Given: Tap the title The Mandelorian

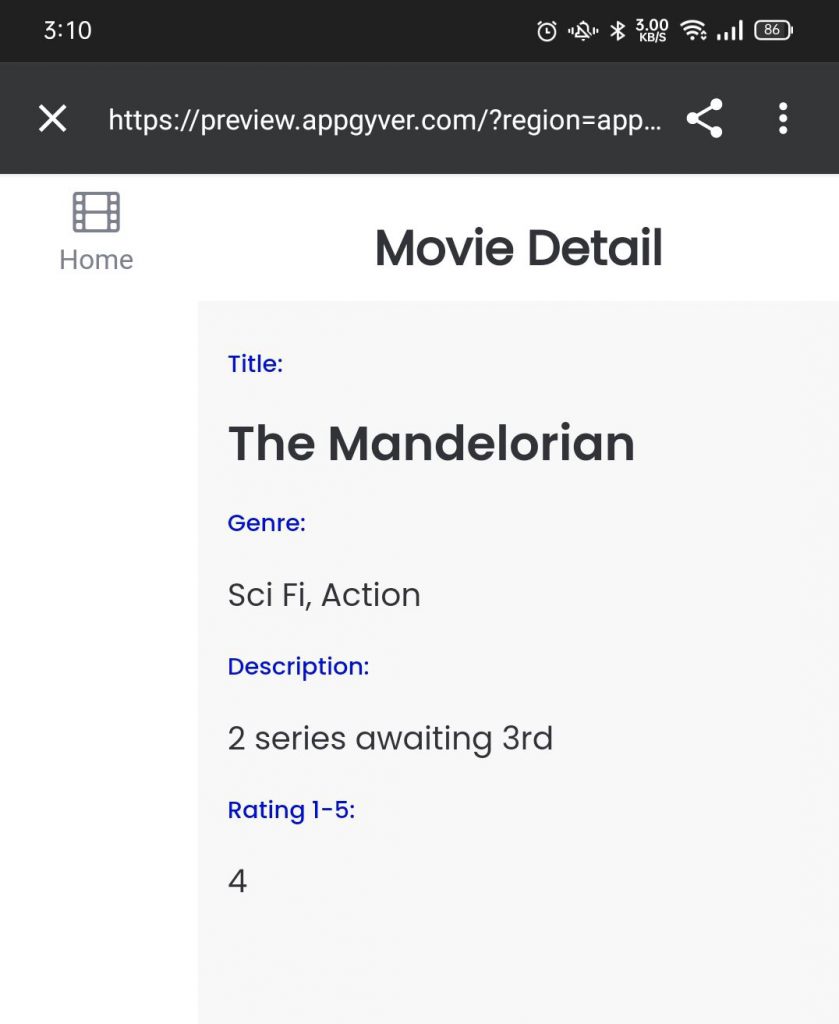Looking at the screenshot, I should (431, 443).
